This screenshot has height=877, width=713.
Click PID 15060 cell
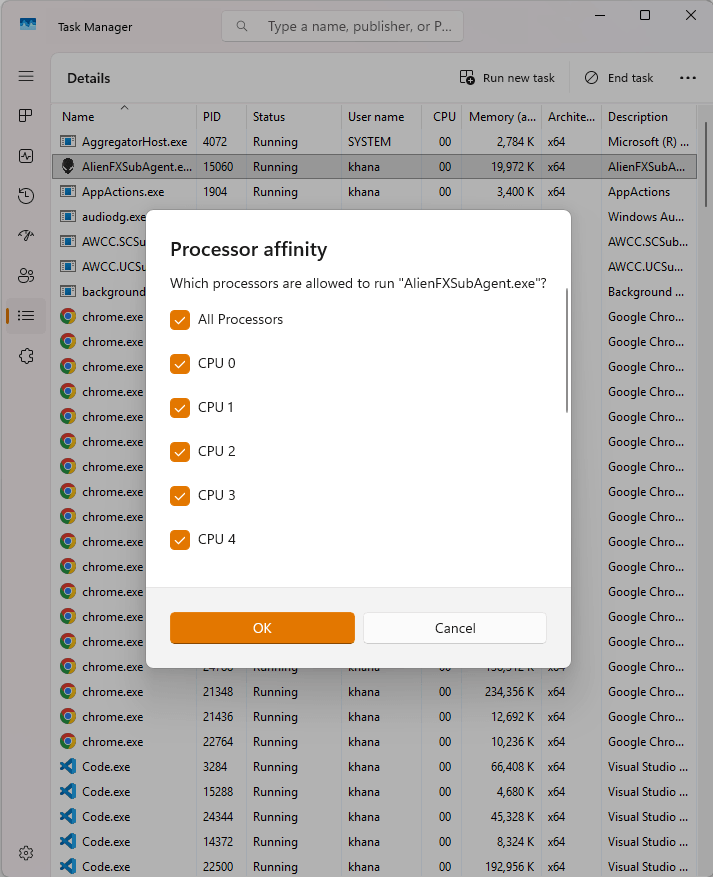click(218, 167)
